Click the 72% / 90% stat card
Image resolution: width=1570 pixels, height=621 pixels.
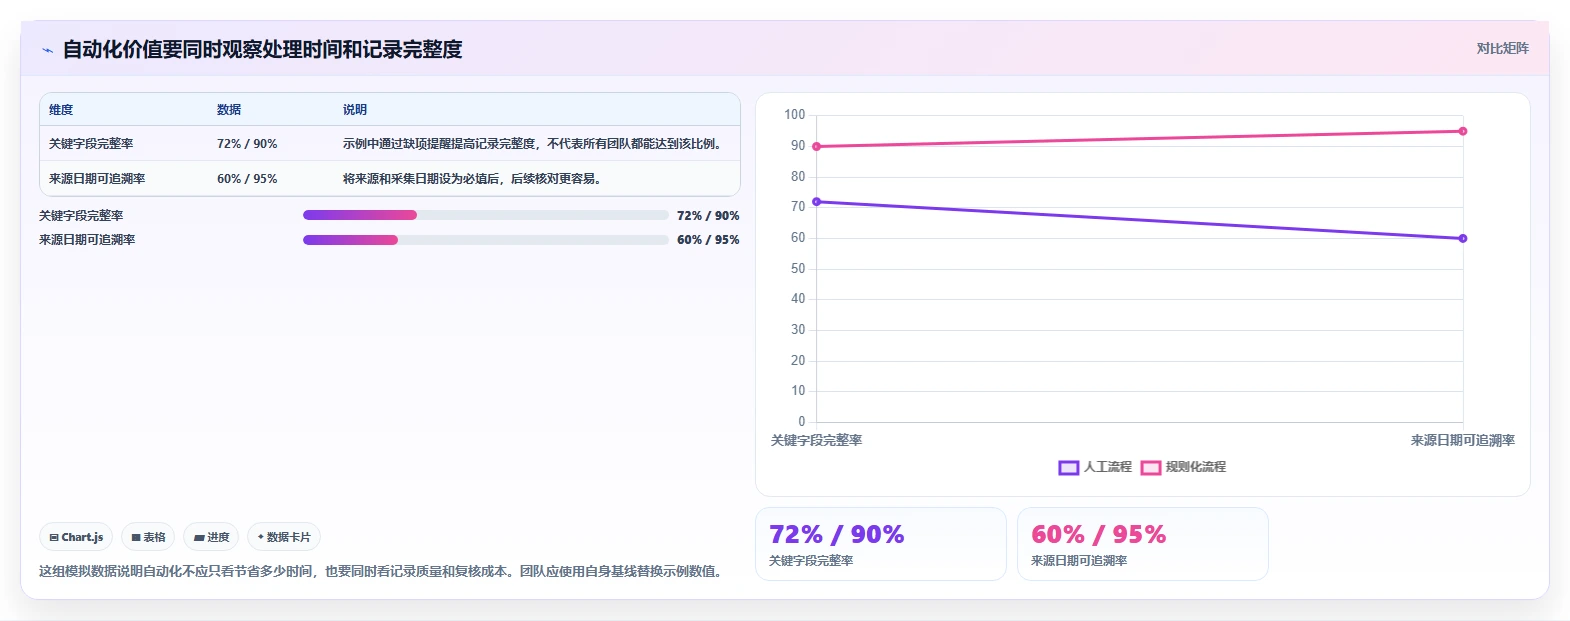(881, 544)
